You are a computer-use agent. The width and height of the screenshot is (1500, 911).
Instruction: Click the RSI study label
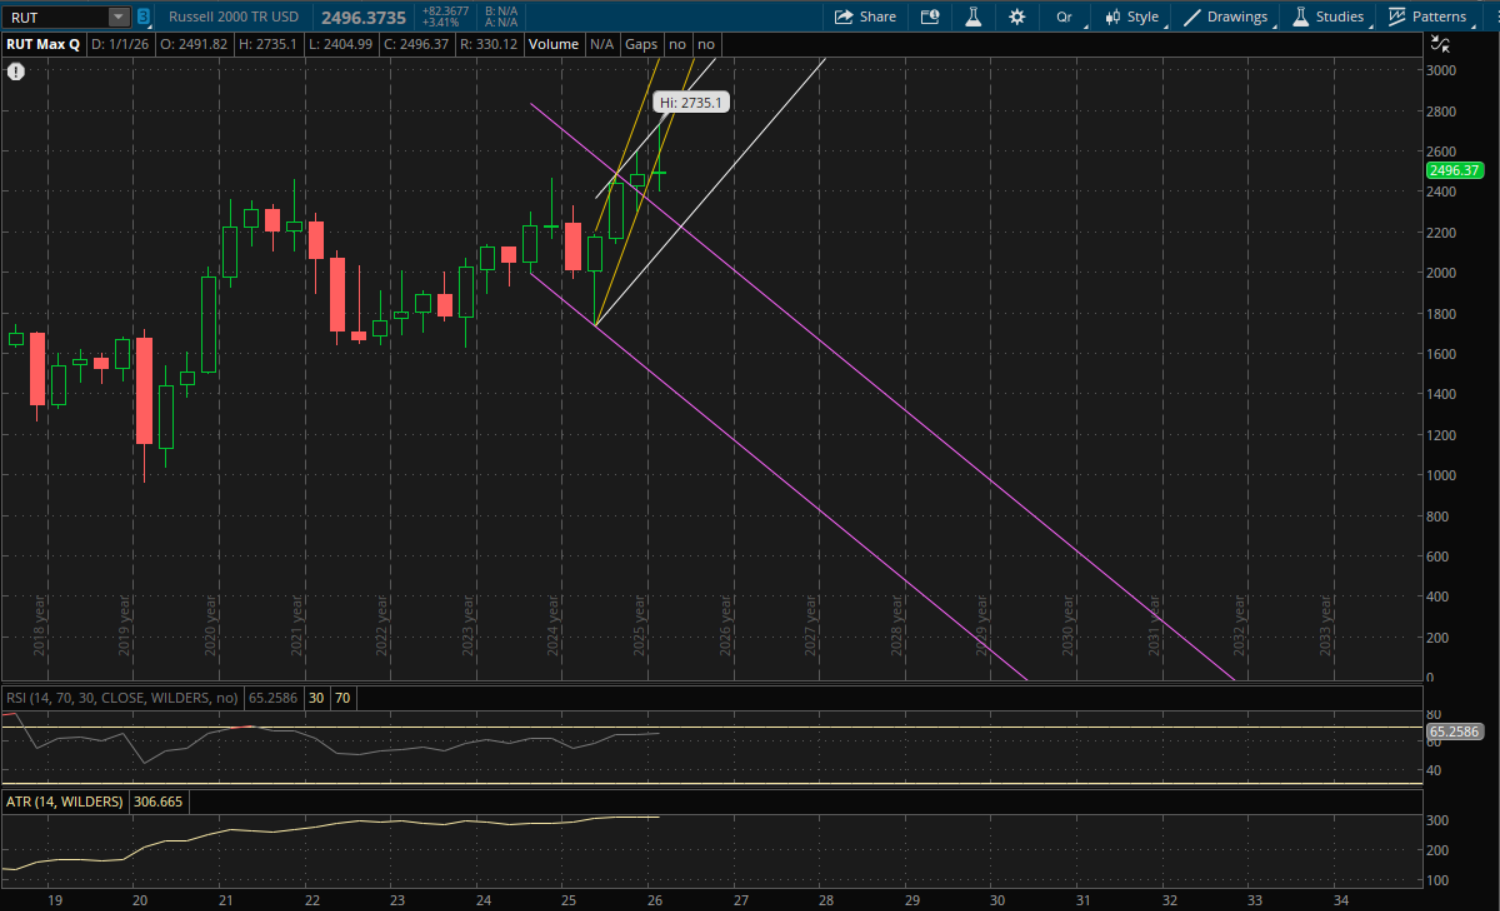pos(122,698)
